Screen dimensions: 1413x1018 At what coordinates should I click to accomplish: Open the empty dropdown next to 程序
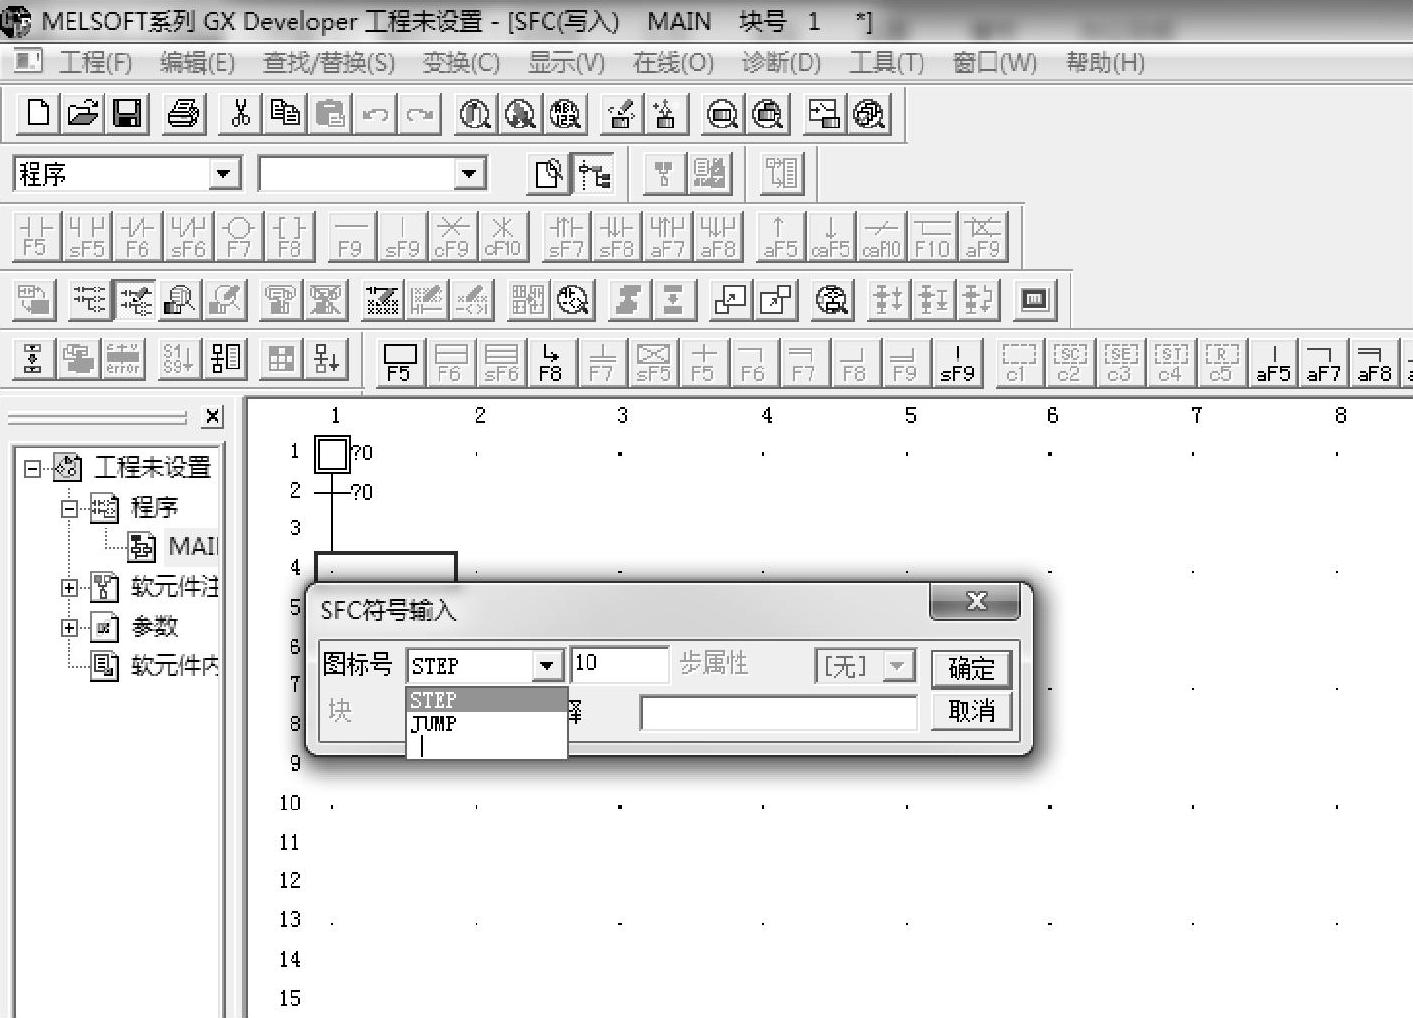point(468,175)
